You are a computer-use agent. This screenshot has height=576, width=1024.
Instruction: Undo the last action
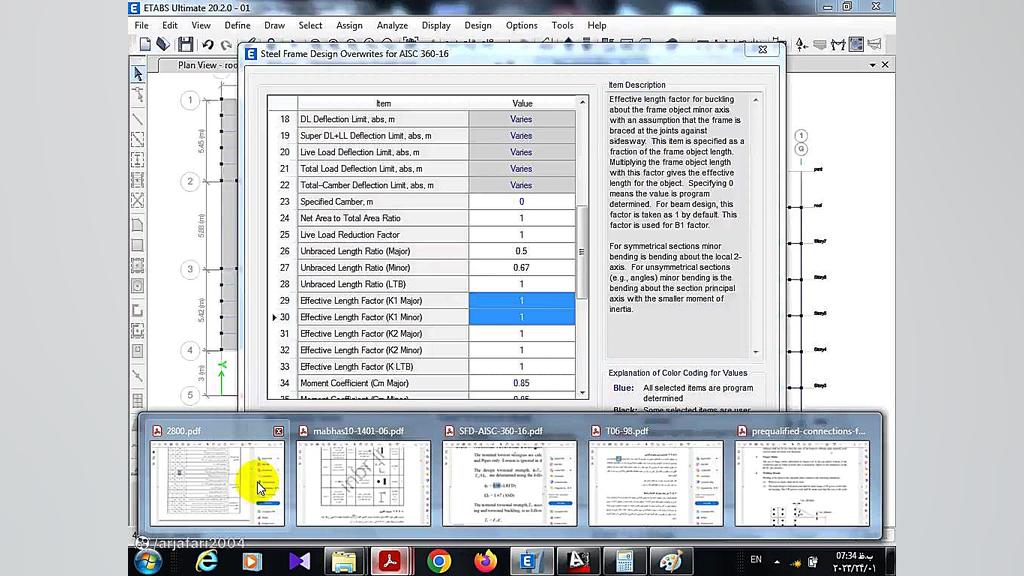point(208,44)
